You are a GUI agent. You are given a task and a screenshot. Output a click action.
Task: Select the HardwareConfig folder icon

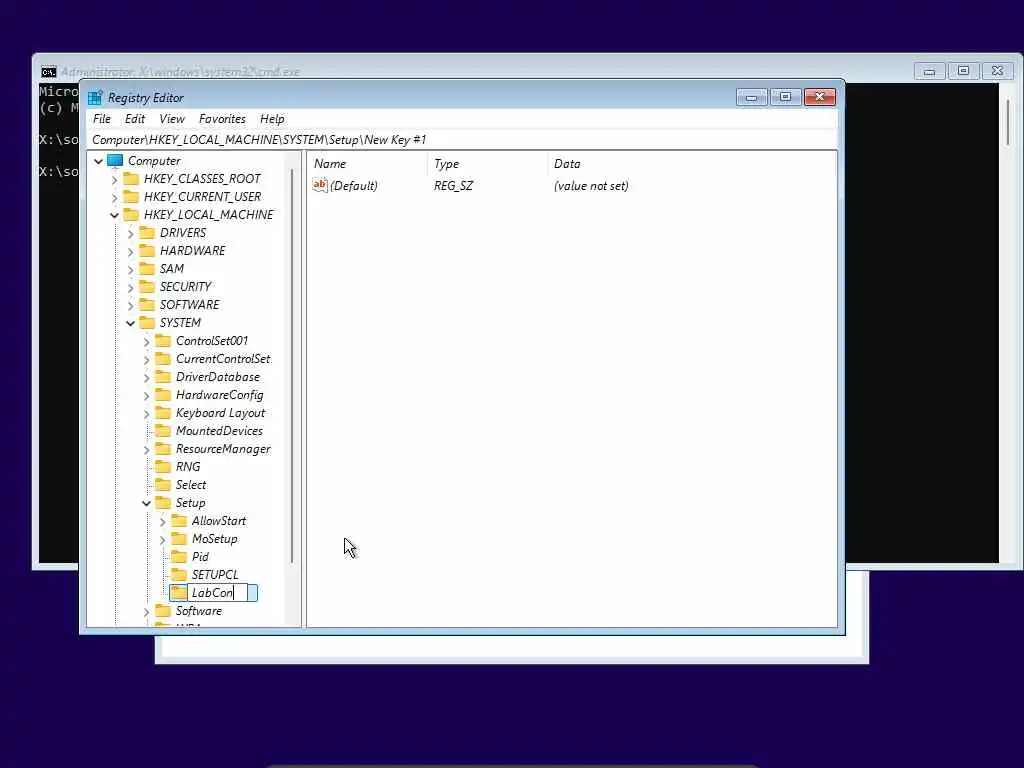coord(163,394)
